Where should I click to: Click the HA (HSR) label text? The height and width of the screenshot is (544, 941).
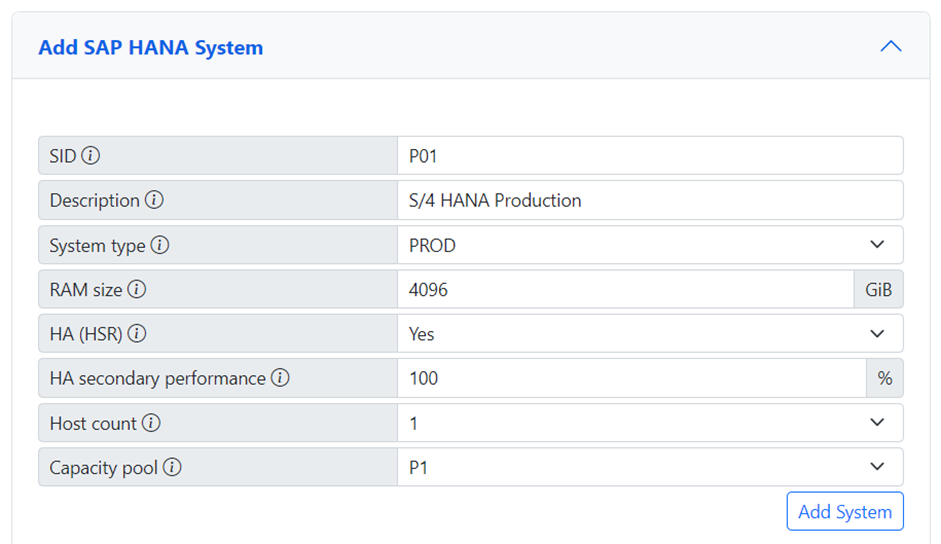click(x=86, y=334)
